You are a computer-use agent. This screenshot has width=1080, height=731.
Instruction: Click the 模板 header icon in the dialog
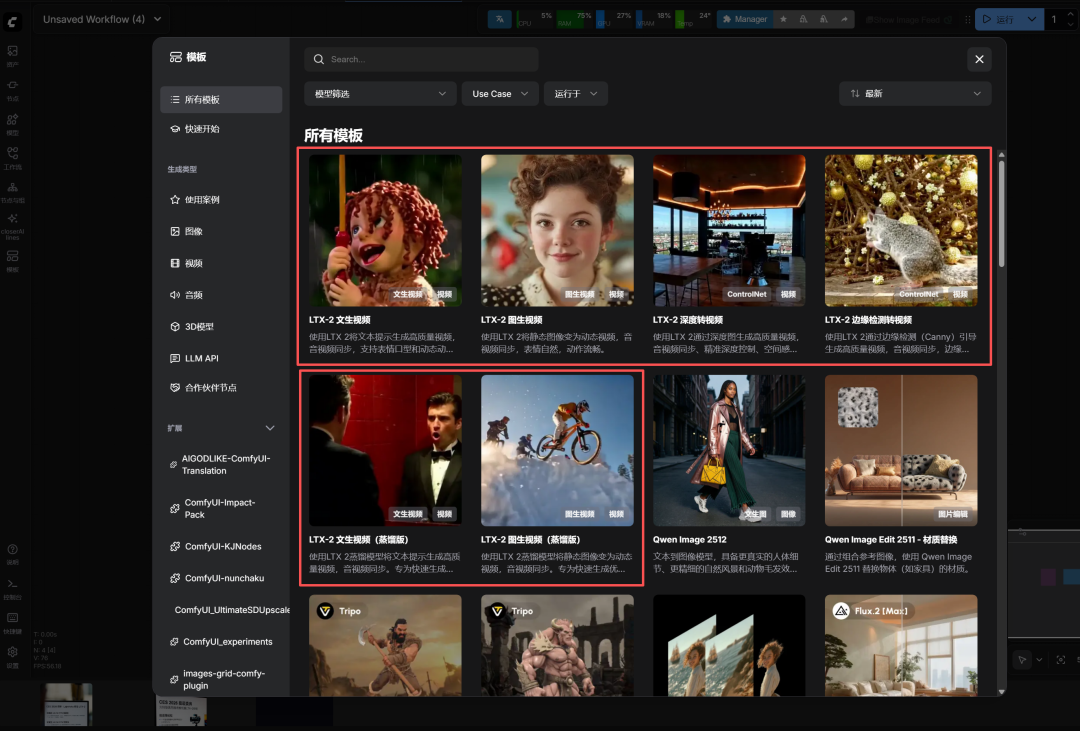click(x=176, y=57)
